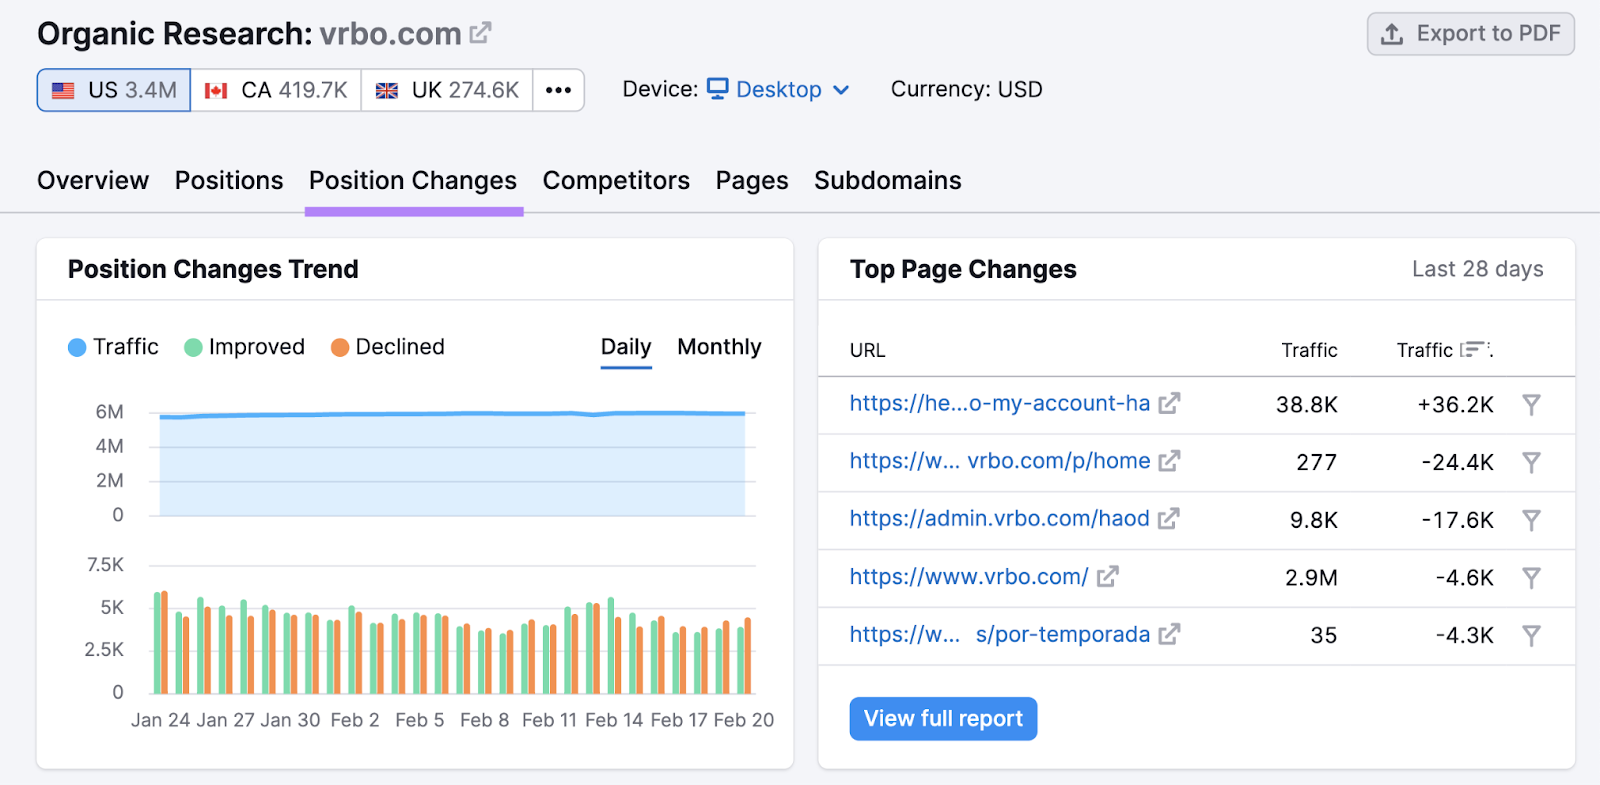Click filter icon for vrbo.com/p/home row
This screenshot has height=785, width=1600.
pyautogui.click(x=1531, y=462)
